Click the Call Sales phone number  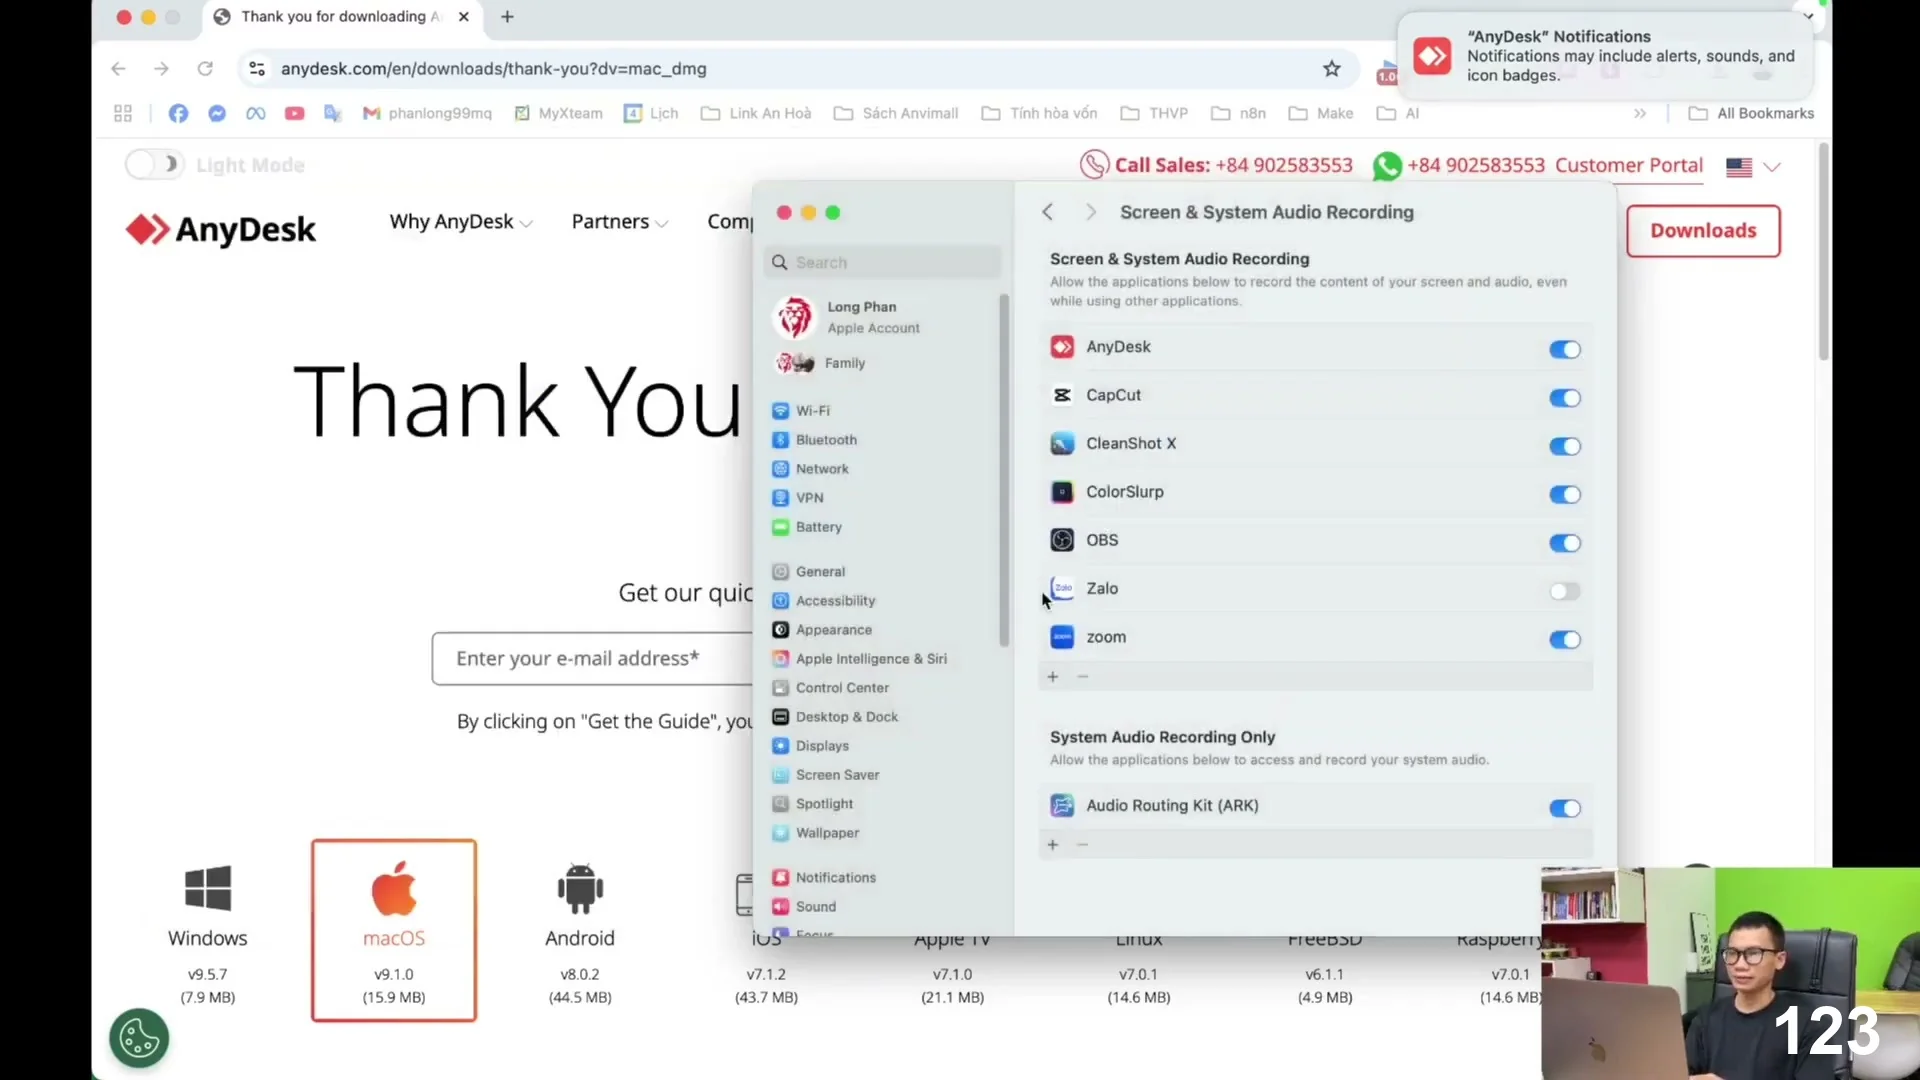pos(1284,166)
